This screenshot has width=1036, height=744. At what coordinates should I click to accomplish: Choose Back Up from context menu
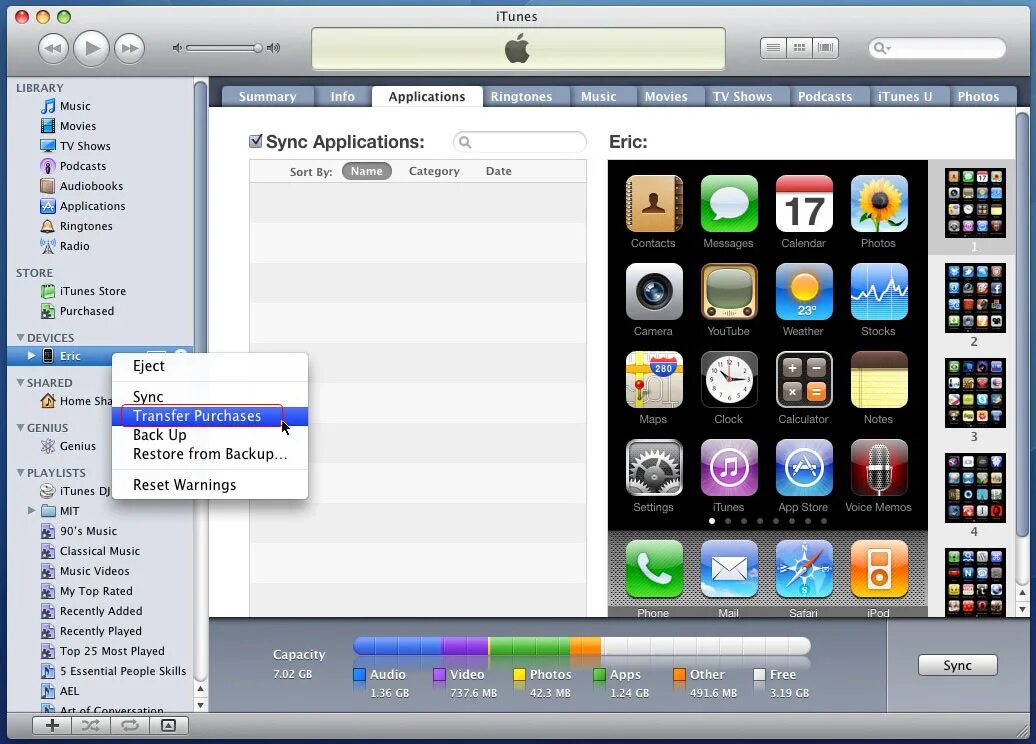tap(209, 435)
